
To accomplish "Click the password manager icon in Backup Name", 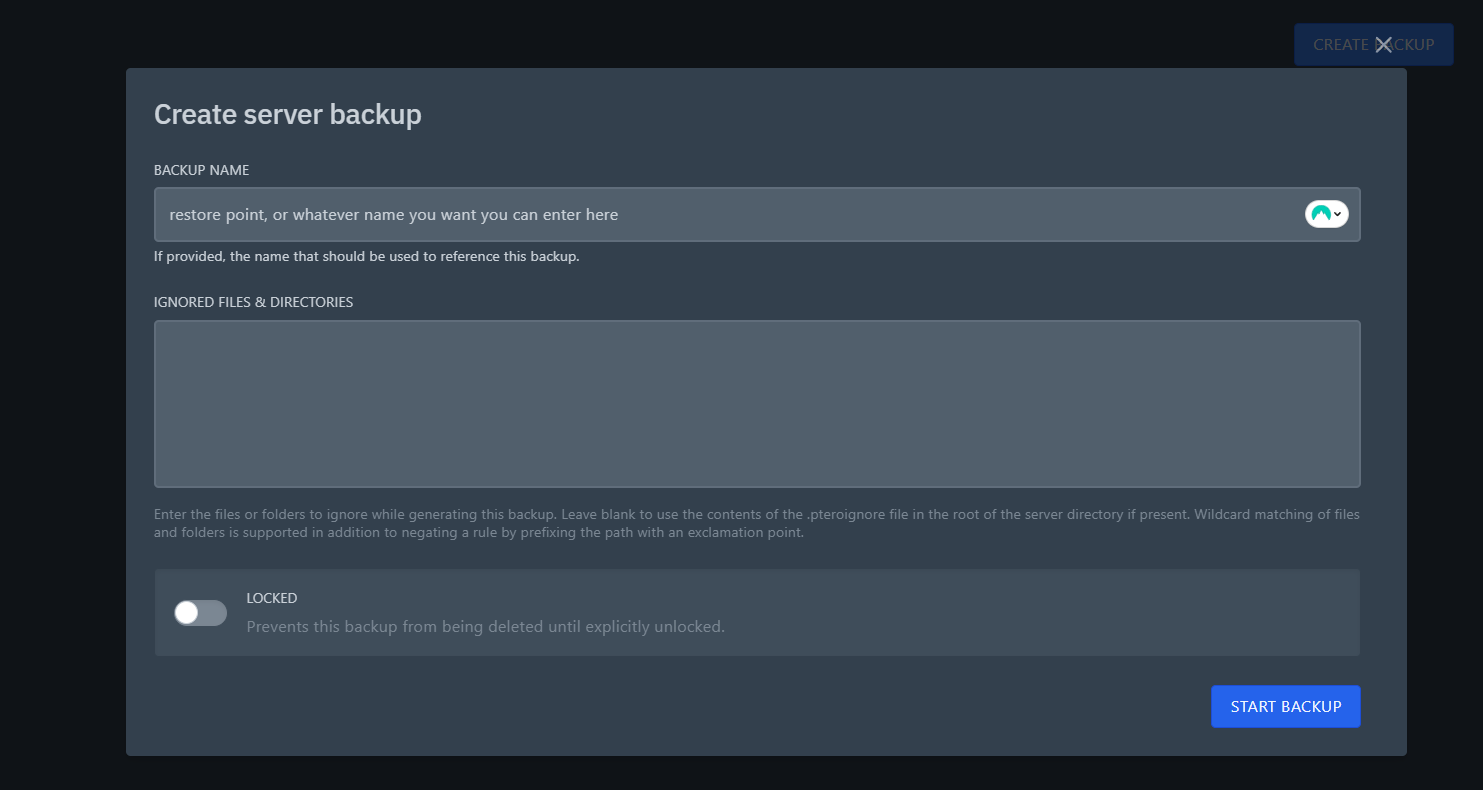I will tap(1320, 214).
